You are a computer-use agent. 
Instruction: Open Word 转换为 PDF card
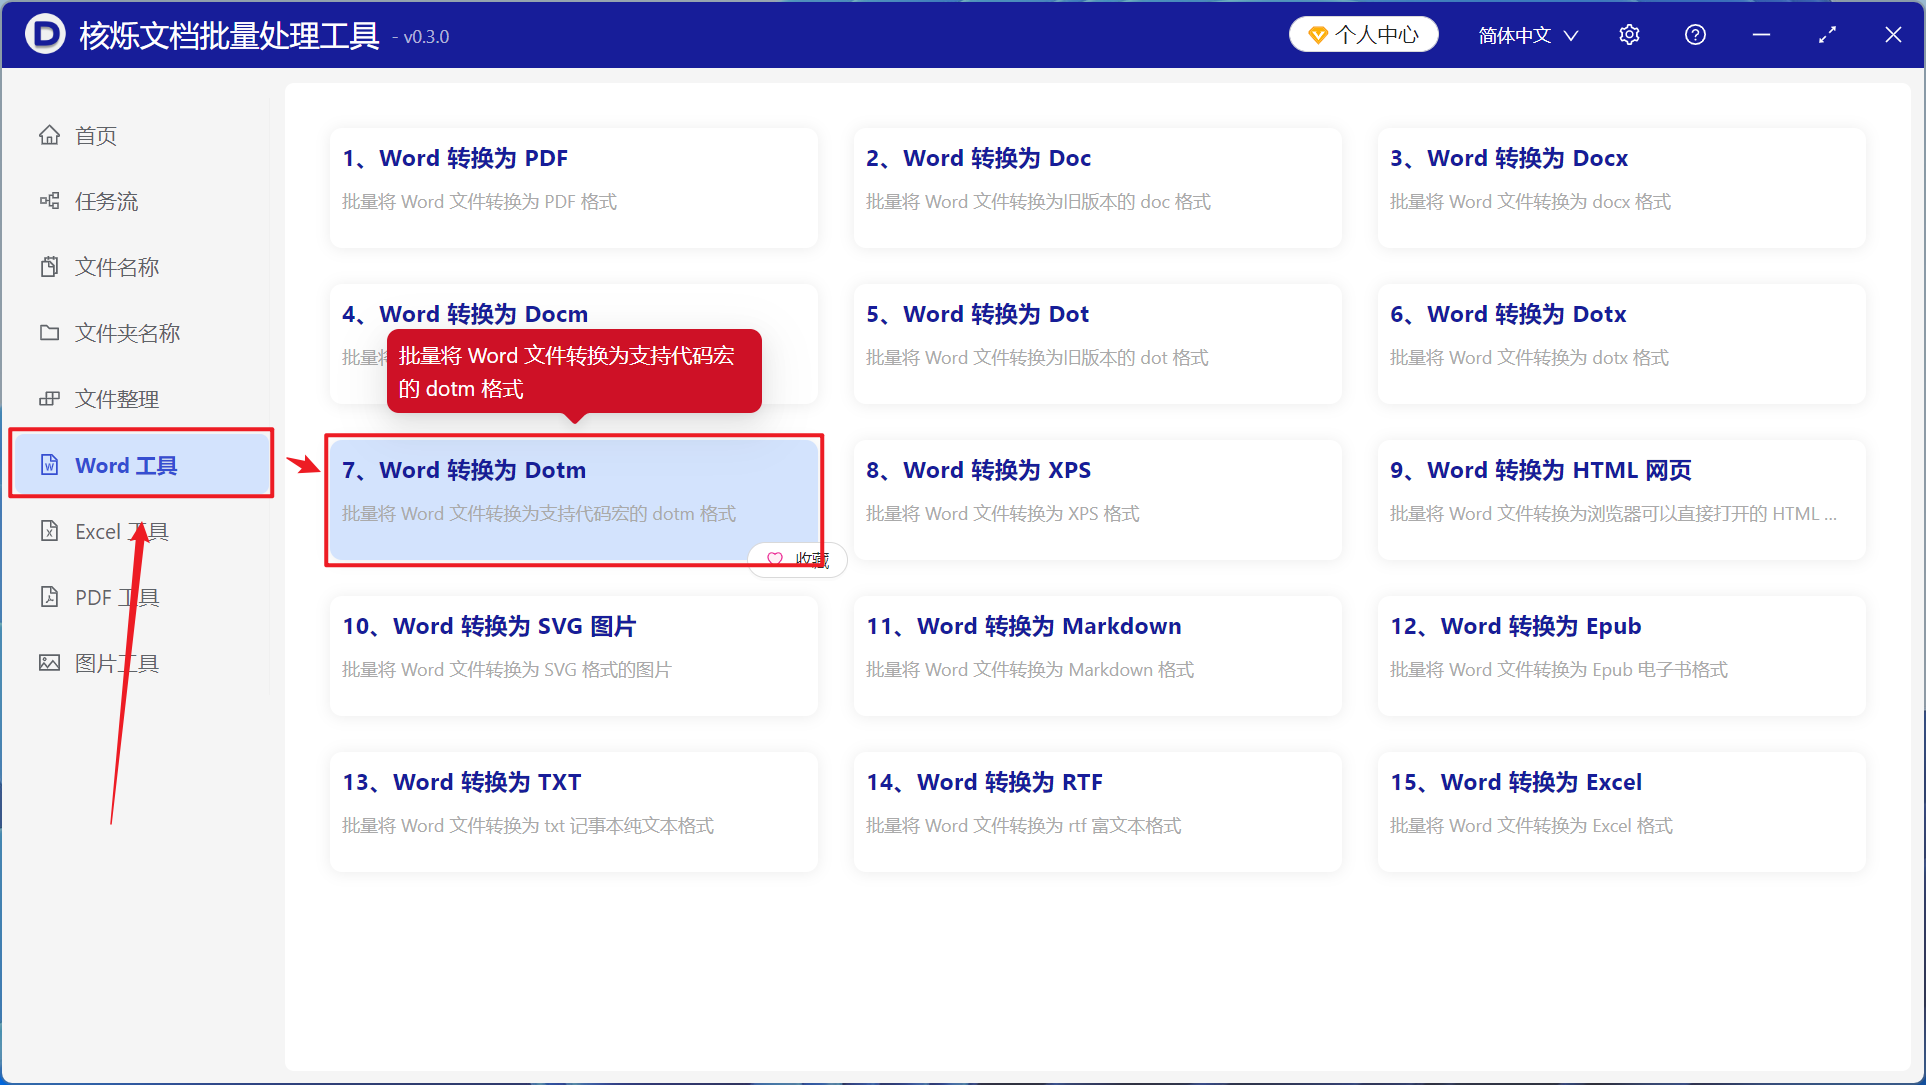(573, 188)
